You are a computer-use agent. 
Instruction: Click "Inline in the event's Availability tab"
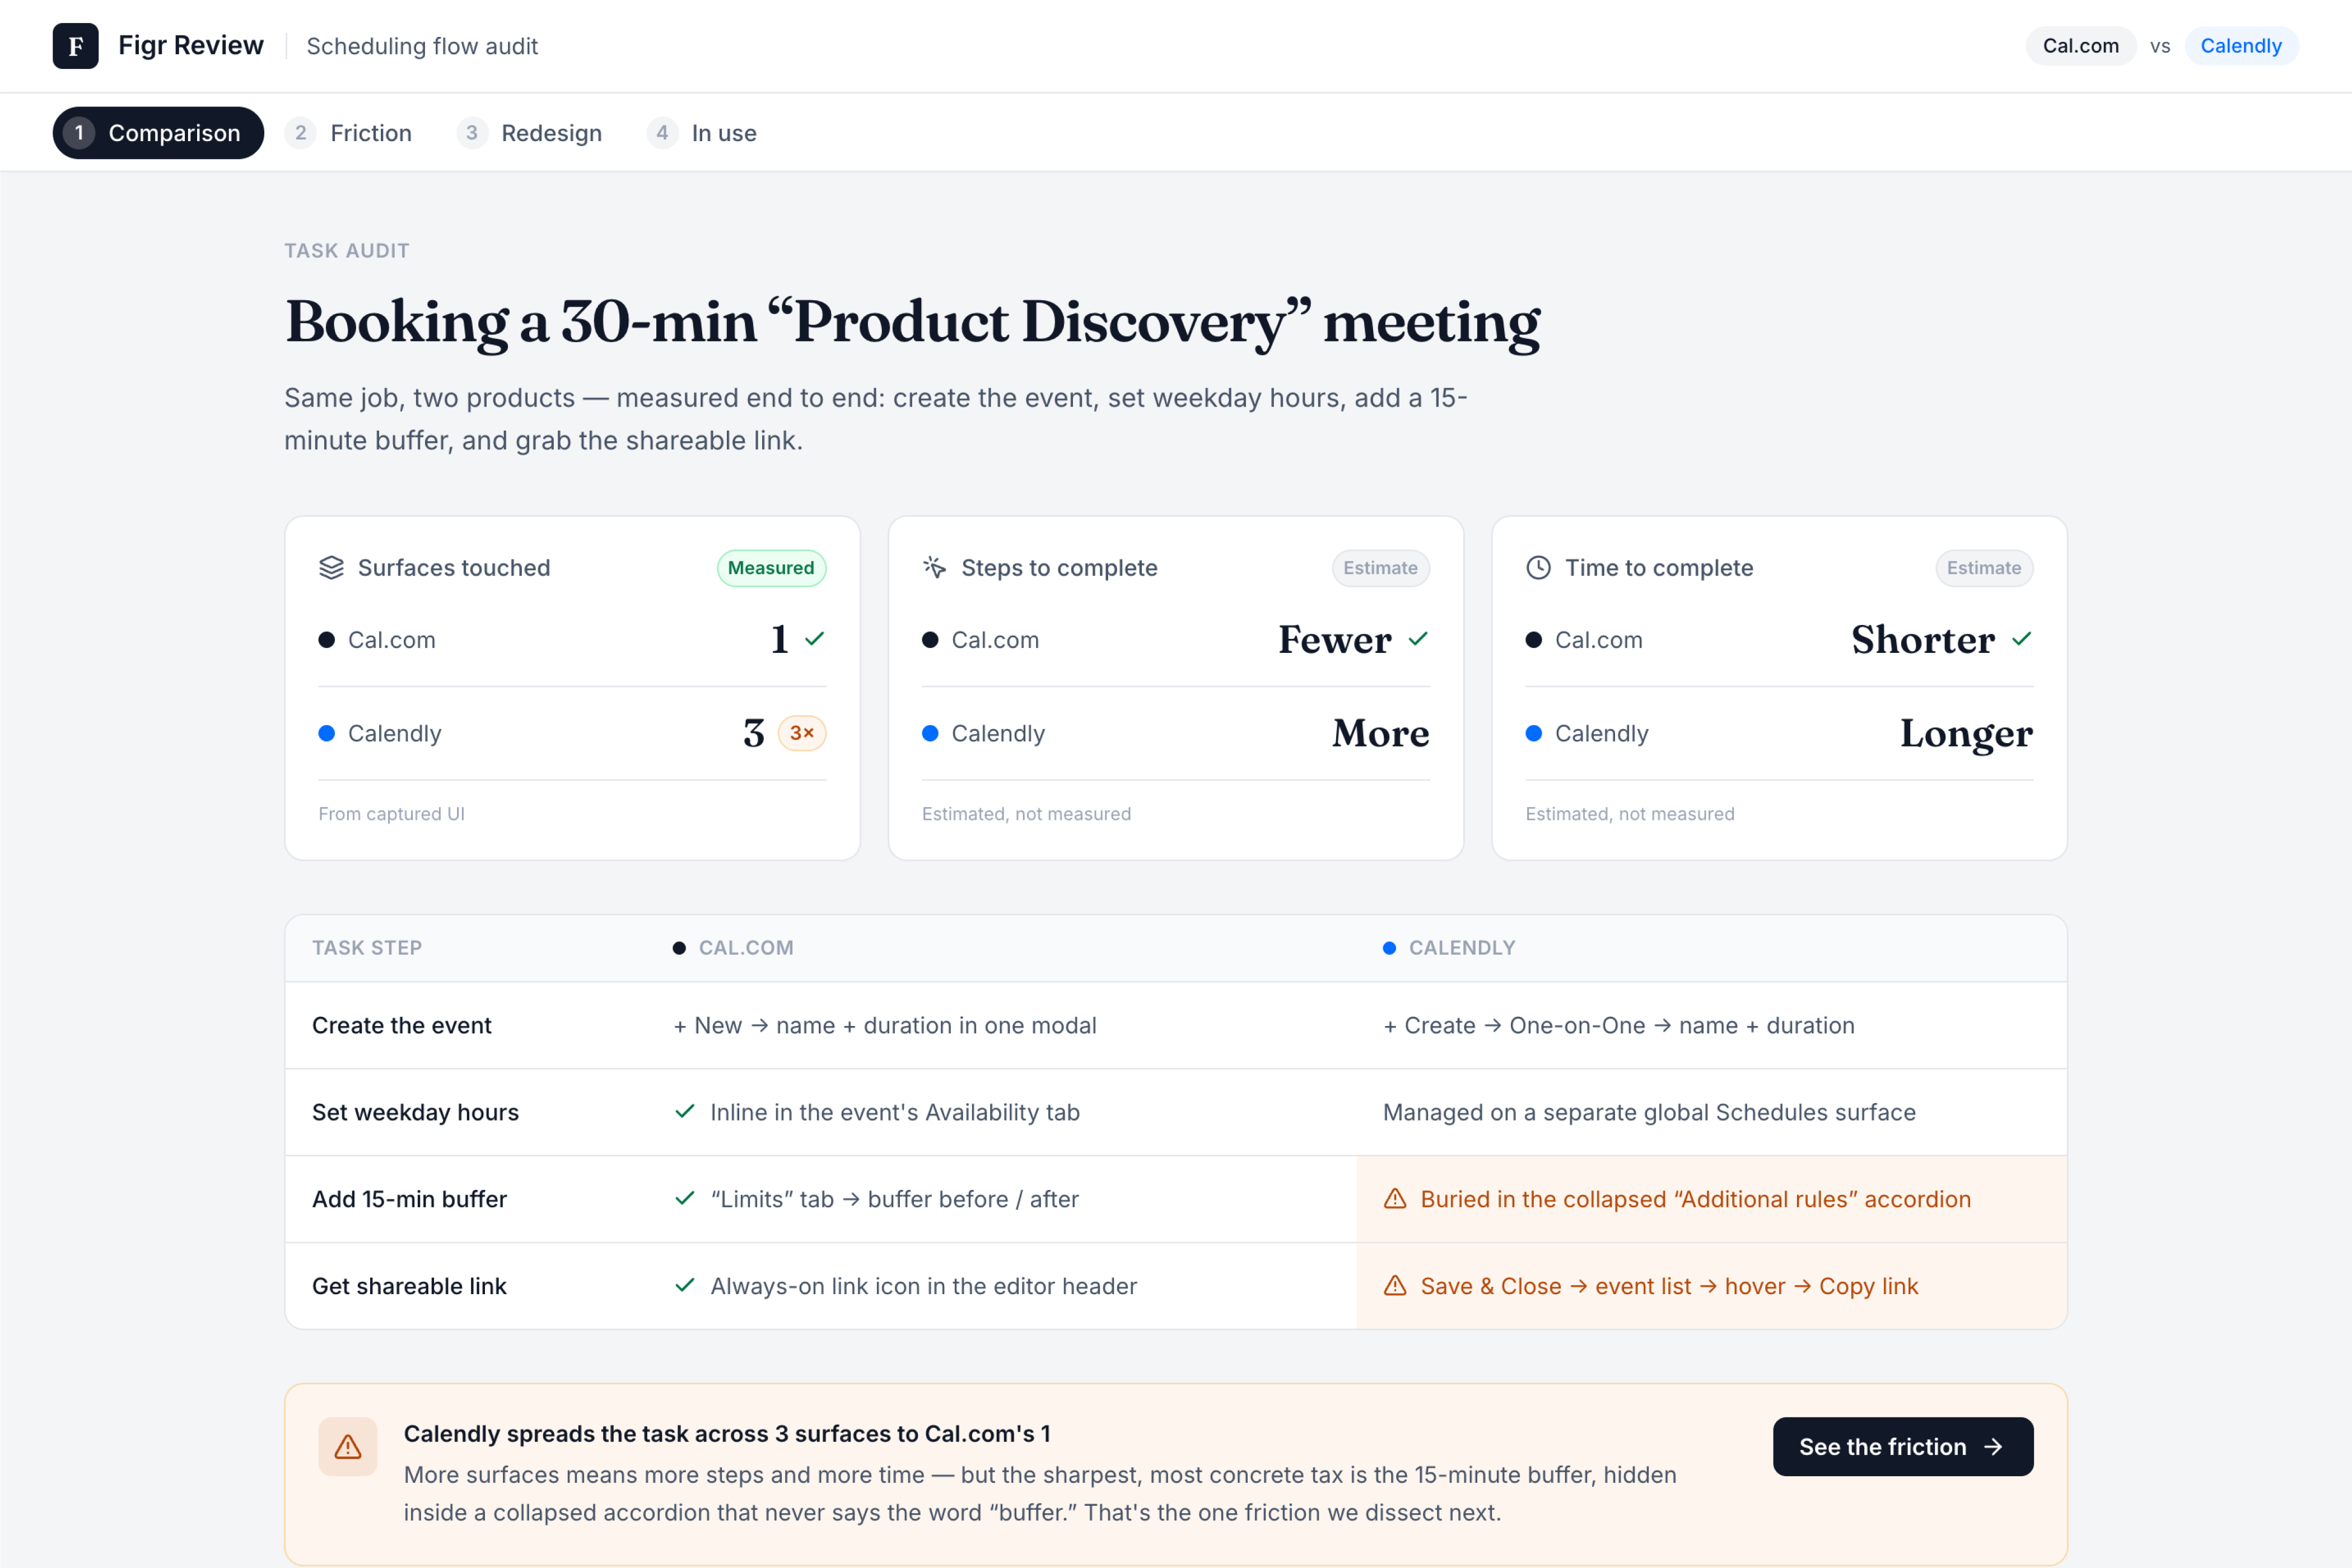pyautogui.click(x=895, y=1112)
